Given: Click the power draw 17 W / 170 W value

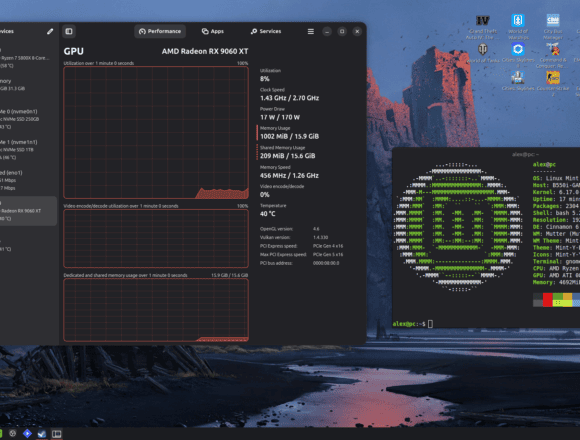Looking at the screenshot, I should tap(280, 117).
